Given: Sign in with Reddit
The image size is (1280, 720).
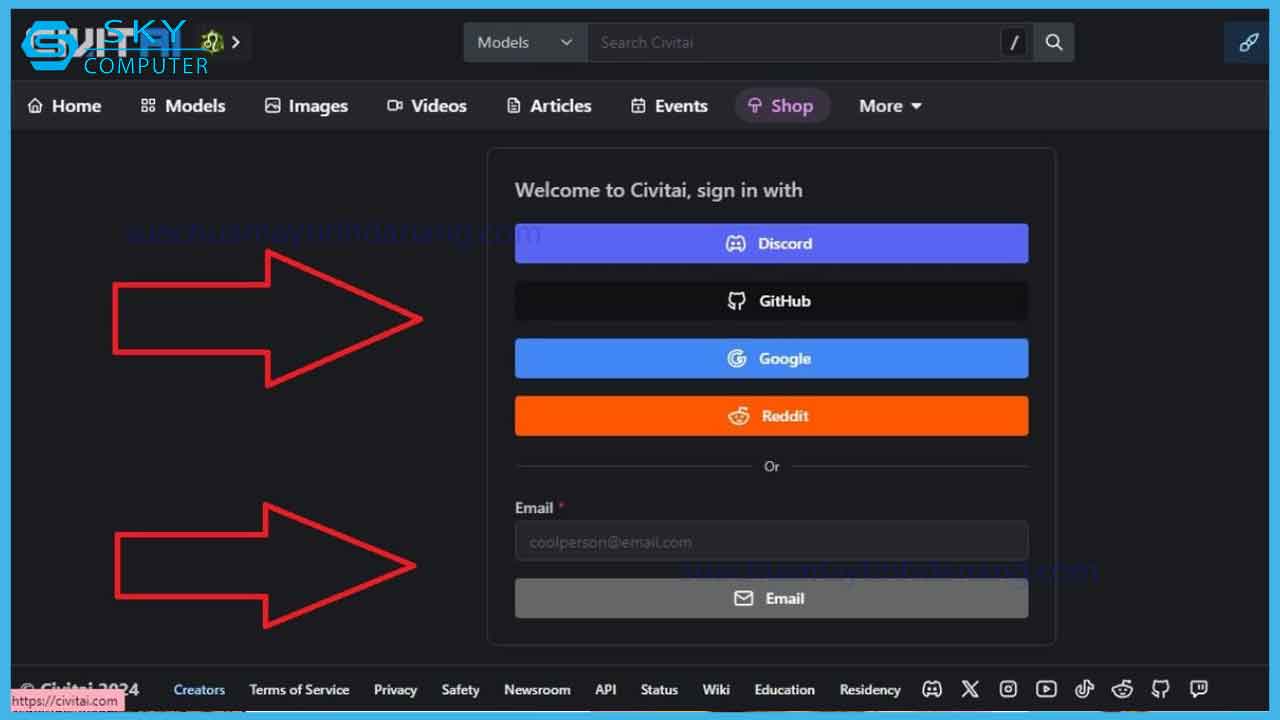Looking at the screenshot, I should click(x=771, y=416).
